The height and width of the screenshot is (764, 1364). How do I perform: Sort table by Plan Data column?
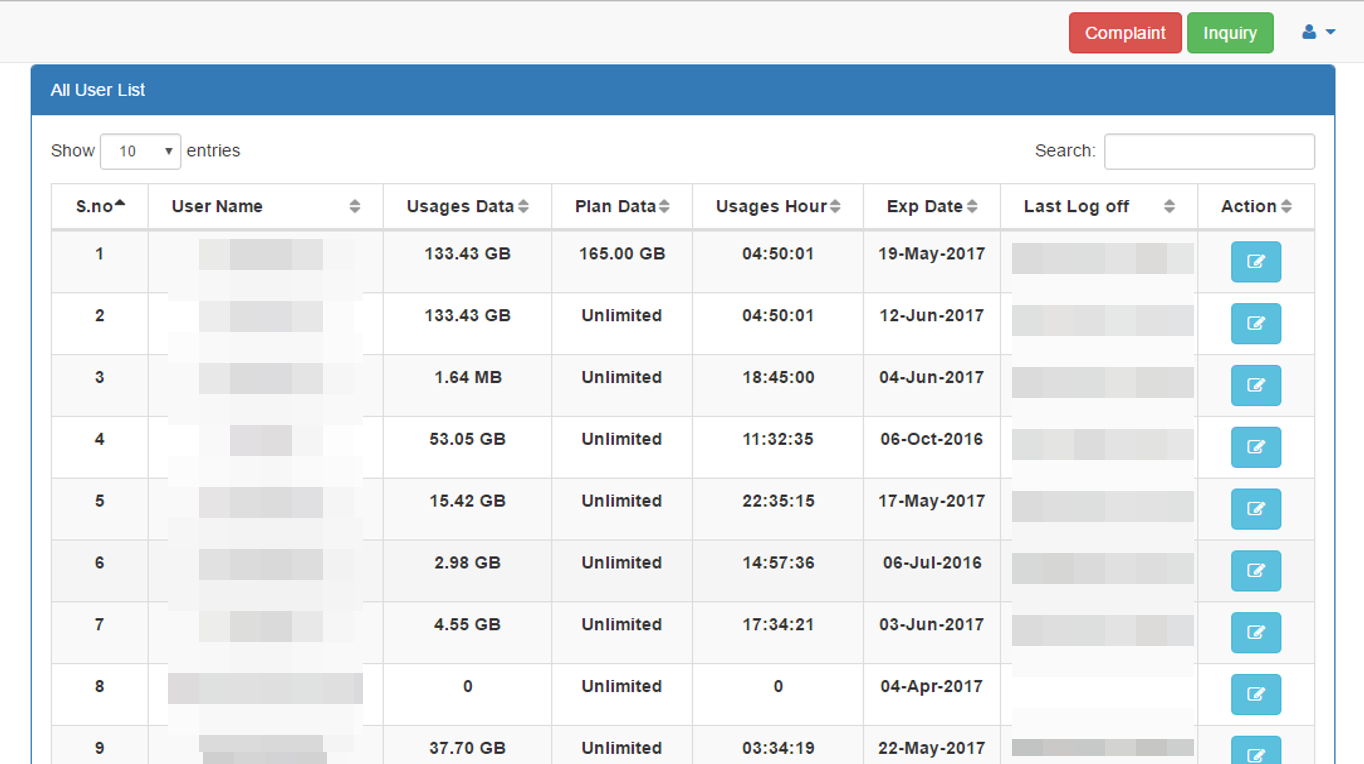622,206
